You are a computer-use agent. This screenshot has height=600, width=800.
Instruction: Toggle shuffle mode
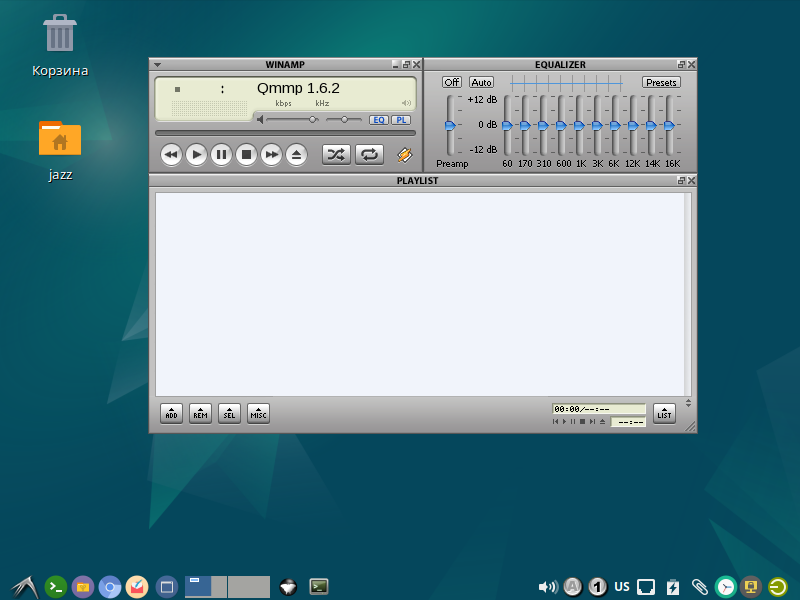click(336, 155)
